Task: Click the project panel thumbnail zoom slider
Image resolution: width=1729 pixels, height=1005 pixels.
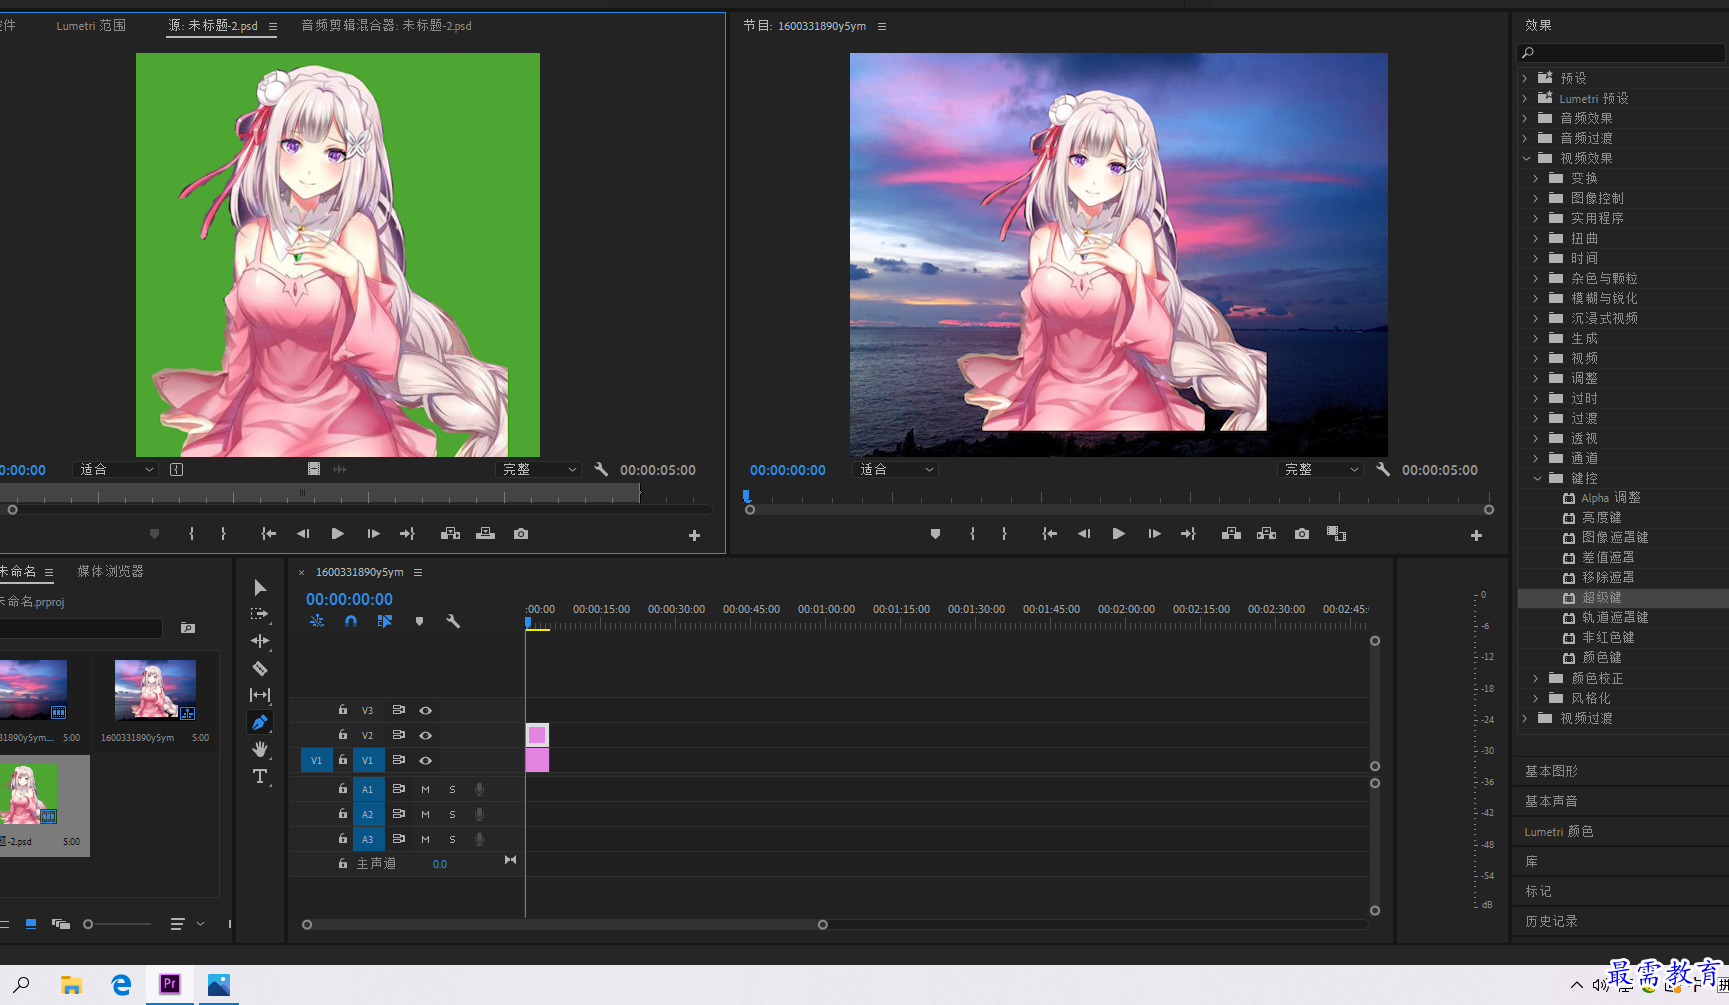Action: pos(118,924)
